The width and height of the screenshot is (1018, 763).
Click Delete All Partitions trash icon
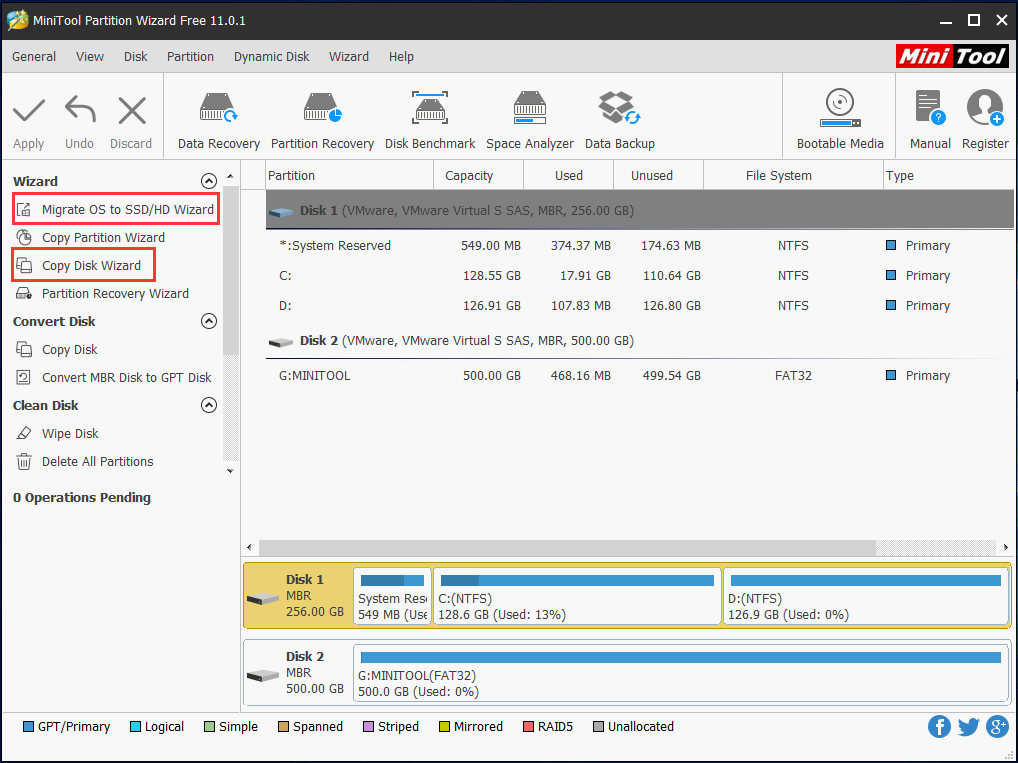coord(24,461)
